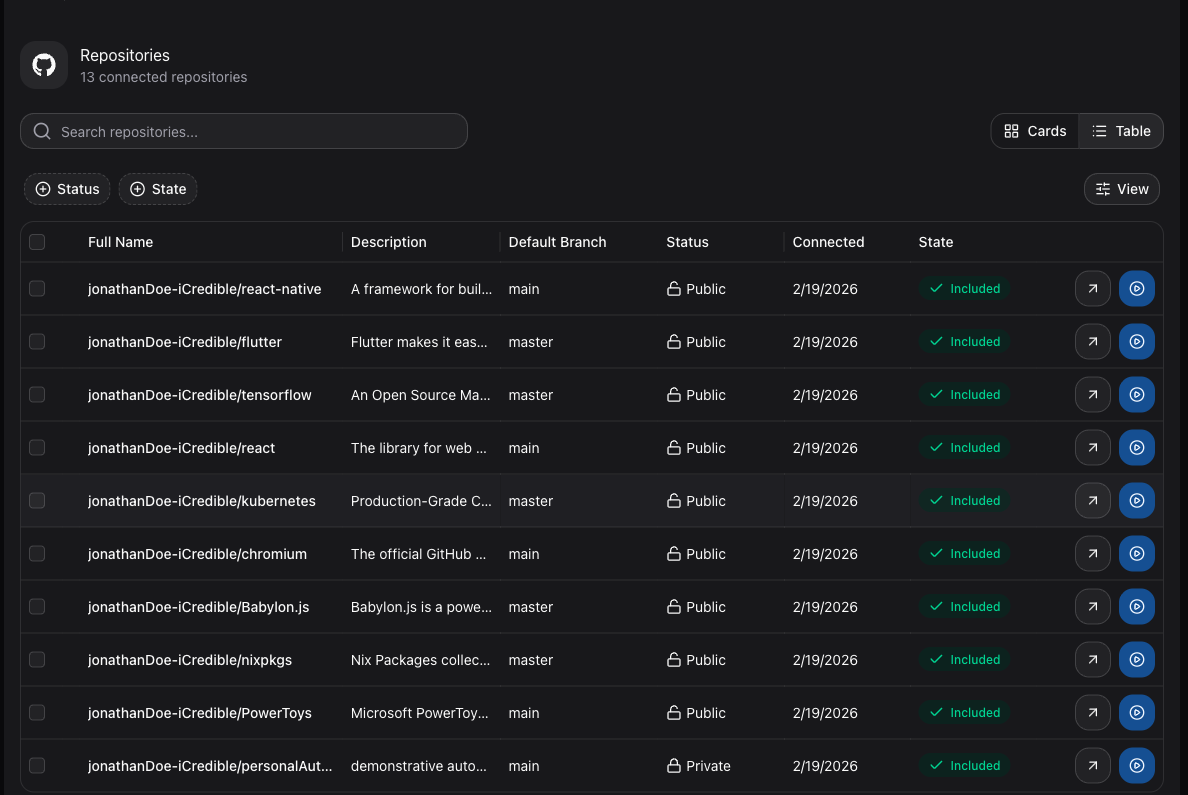Click the blue play icon for flutter

[x=1137, y=342]
